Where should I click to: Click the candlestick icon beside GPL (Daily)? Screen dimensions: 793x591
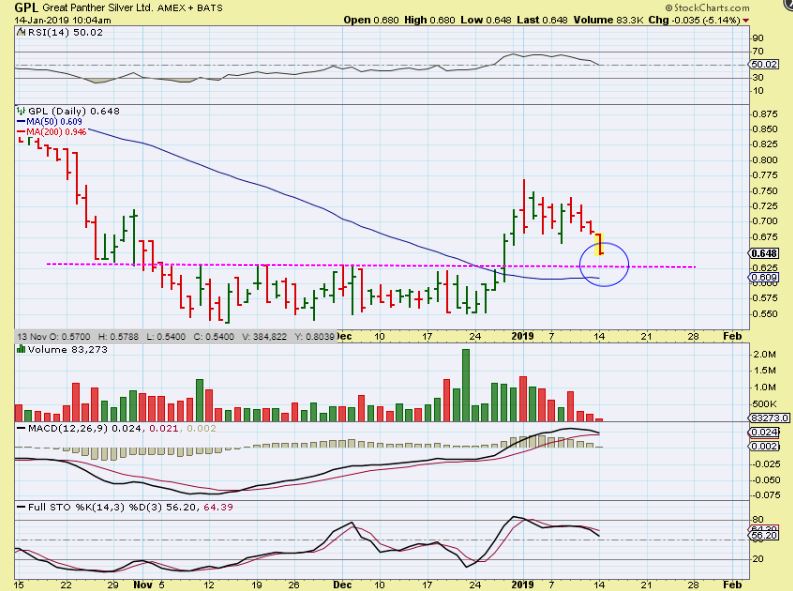click(21, 111)
